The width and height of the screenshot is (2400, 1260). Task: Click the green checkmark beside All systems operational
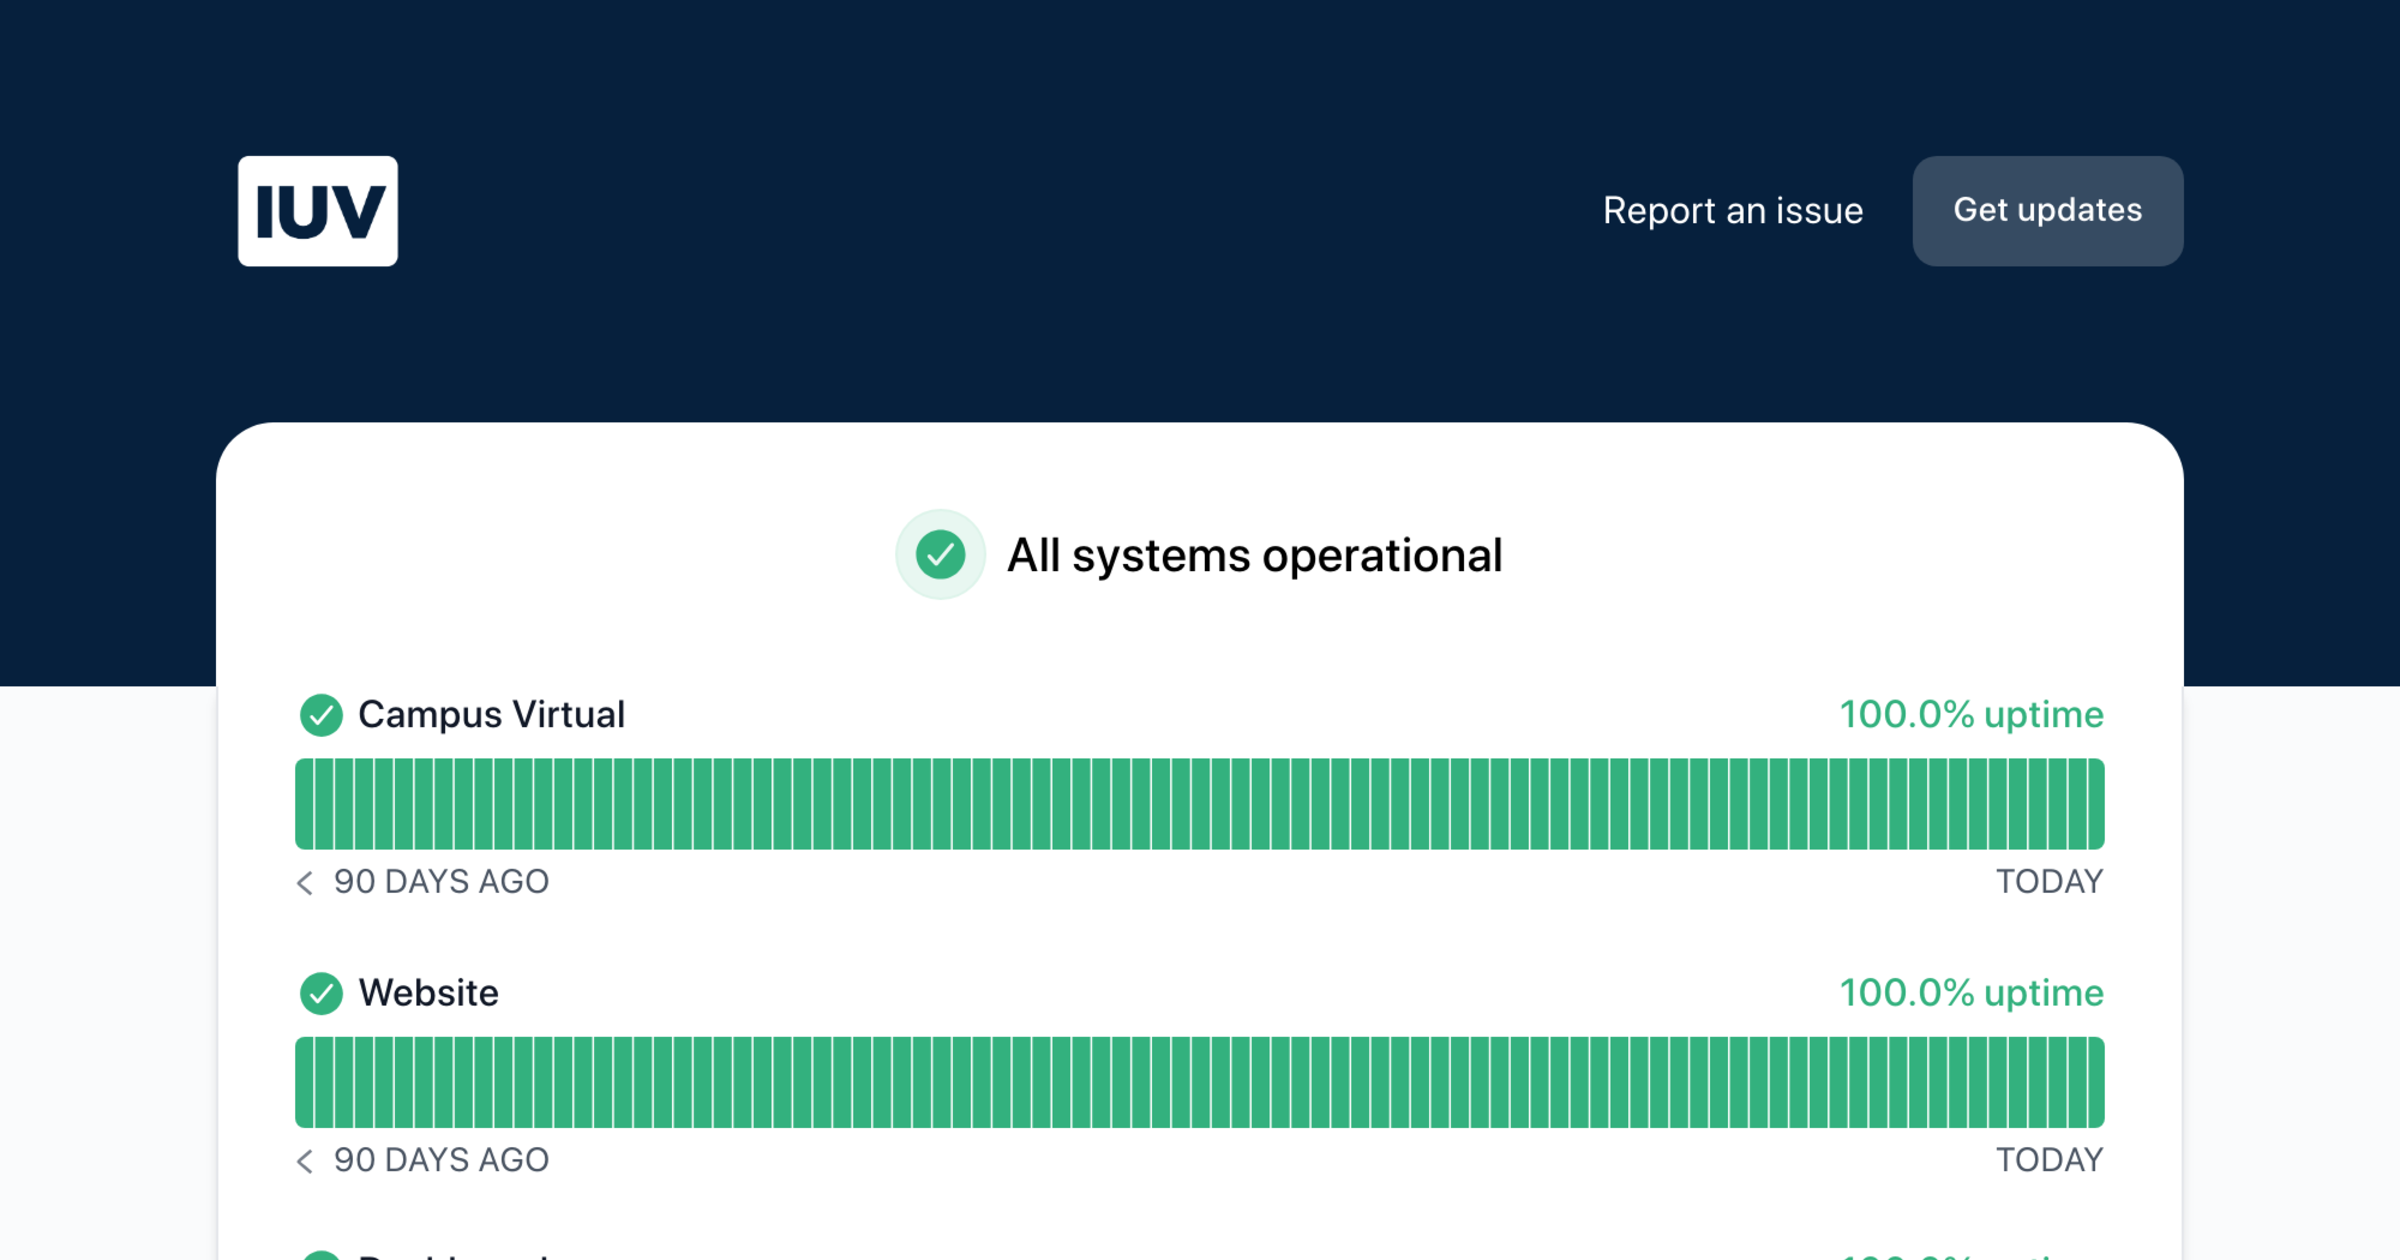click(940, 555)
